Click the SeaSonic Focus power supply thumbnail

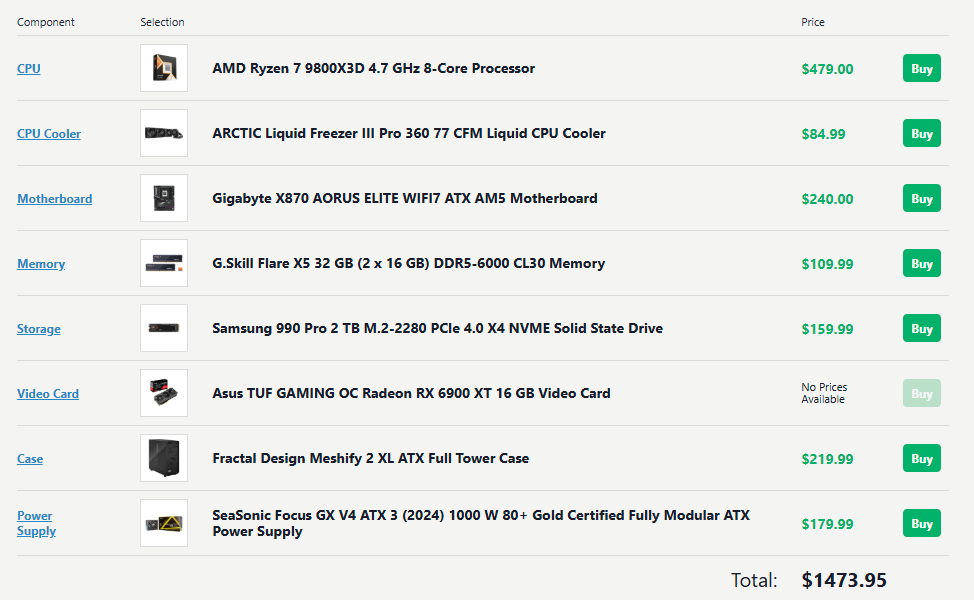pyautogui.click(x=164, y=523)
